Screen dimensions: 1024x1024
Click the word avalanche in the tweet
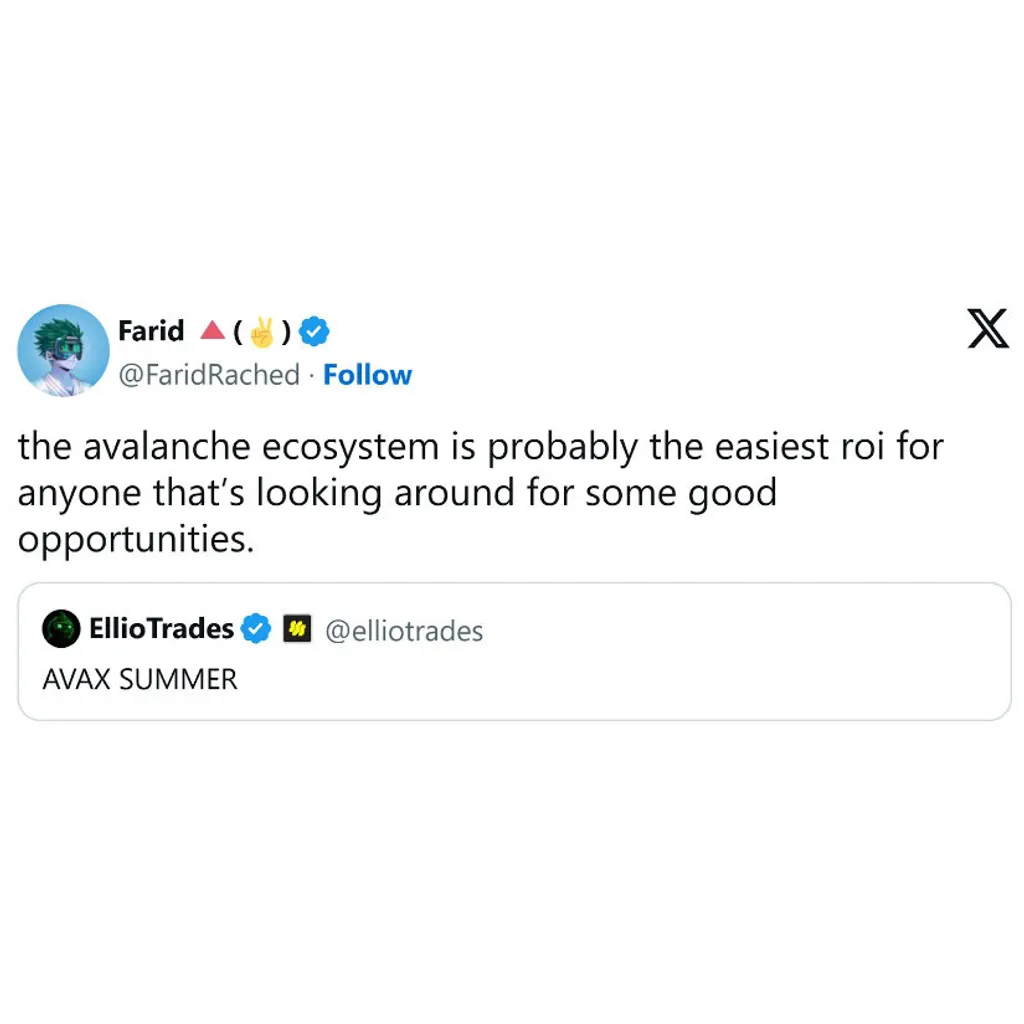(x=167, y=447)
